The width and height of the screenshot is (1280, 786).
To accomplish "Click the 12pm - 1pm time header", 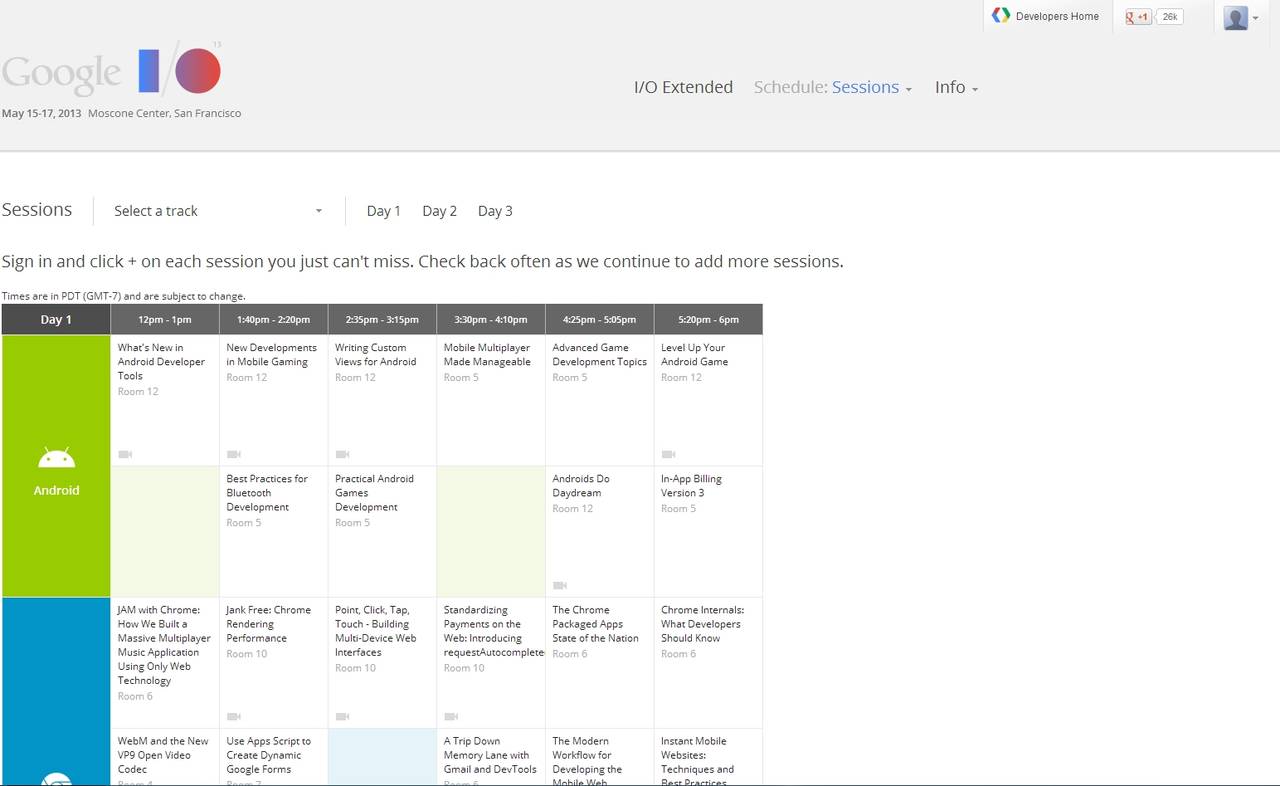I will (x=165, y=320).
